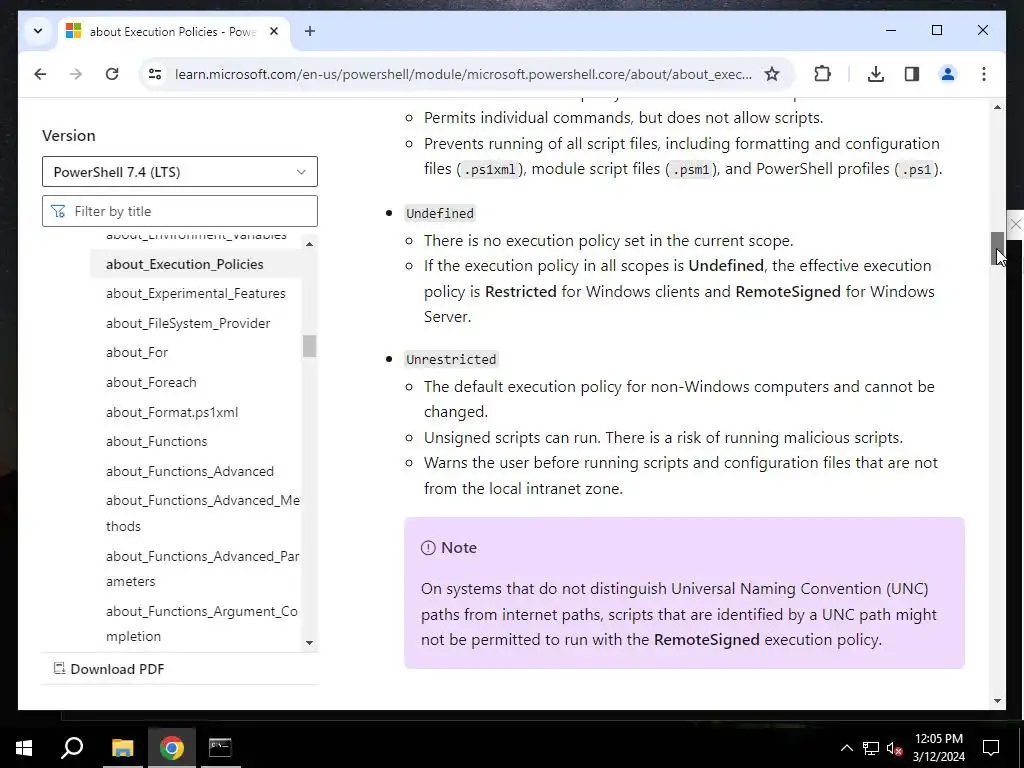Open the network status tray icon
The height and width of the screenshot is (768, 1024).
tap(871, 748)
